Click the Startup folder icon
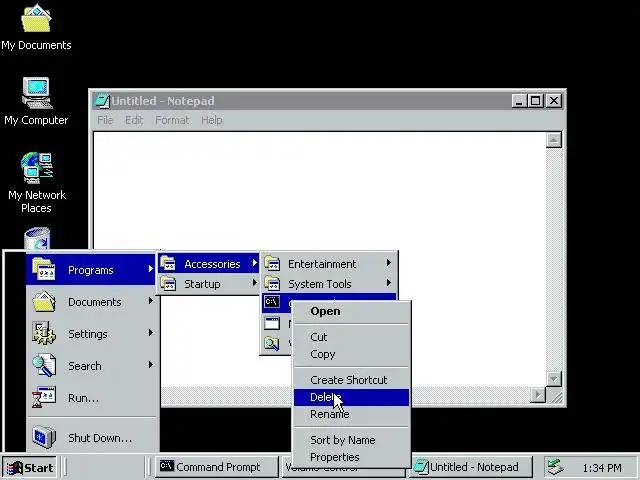The width and height of the screenshot is (640, 480). pos(168,283)
